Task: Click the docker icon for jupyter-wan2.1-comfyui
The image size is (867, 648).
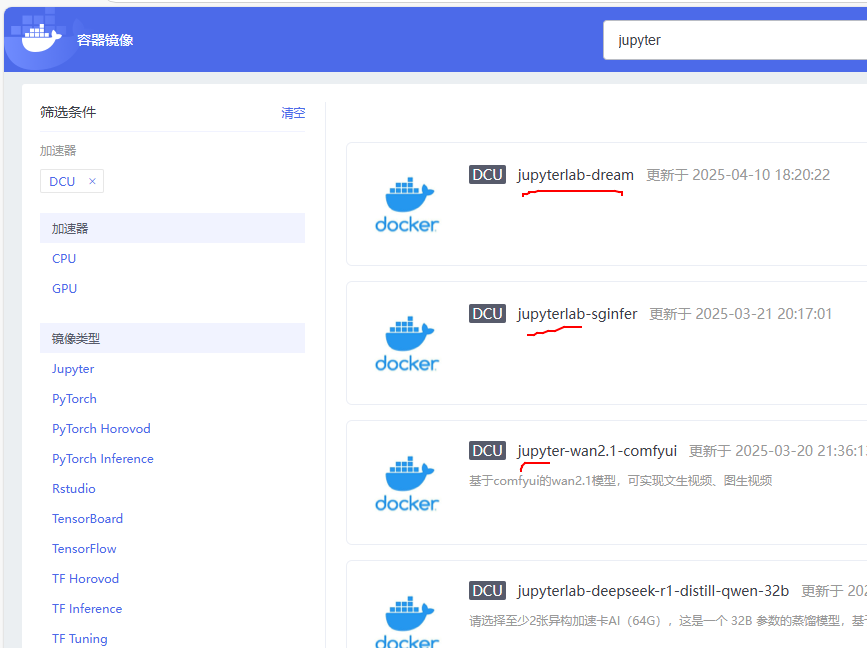Action: coord(407,483)
